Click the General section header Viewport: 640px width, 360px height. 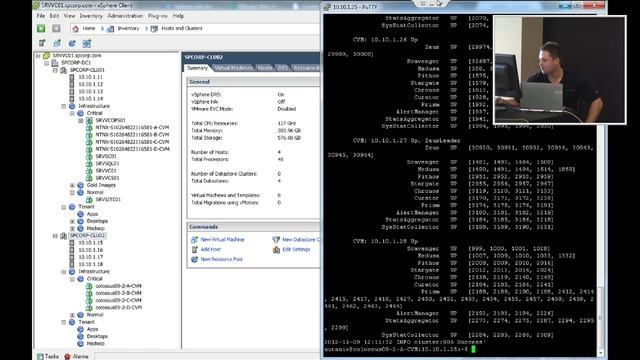point(253,82)
